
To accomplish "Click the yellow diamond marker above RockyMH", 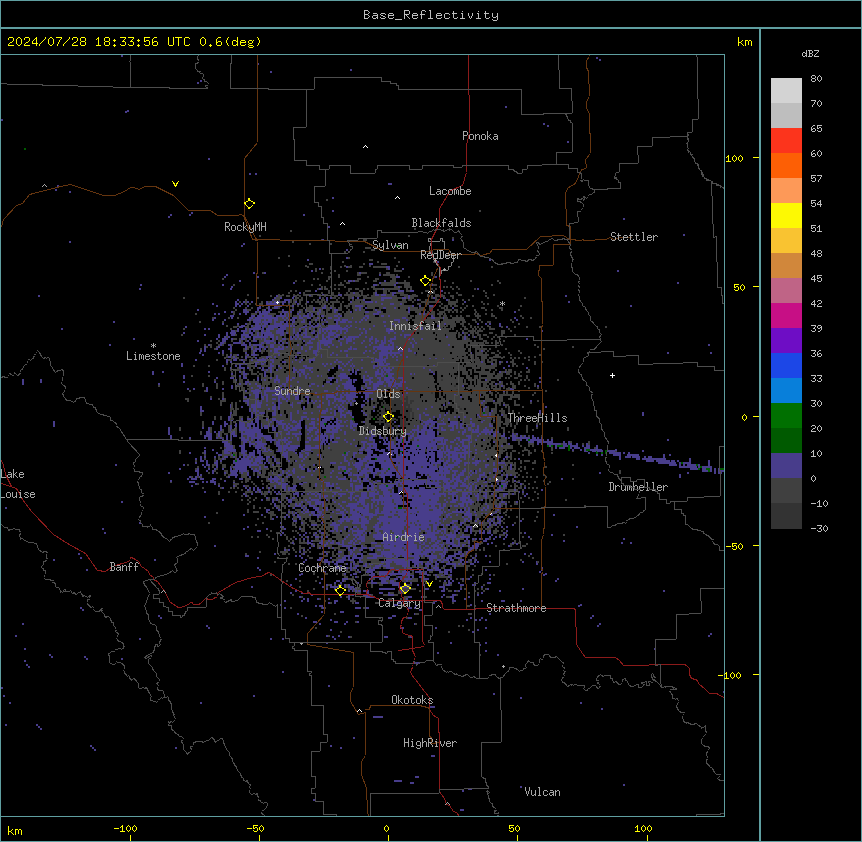I will (x=249, y=204).
